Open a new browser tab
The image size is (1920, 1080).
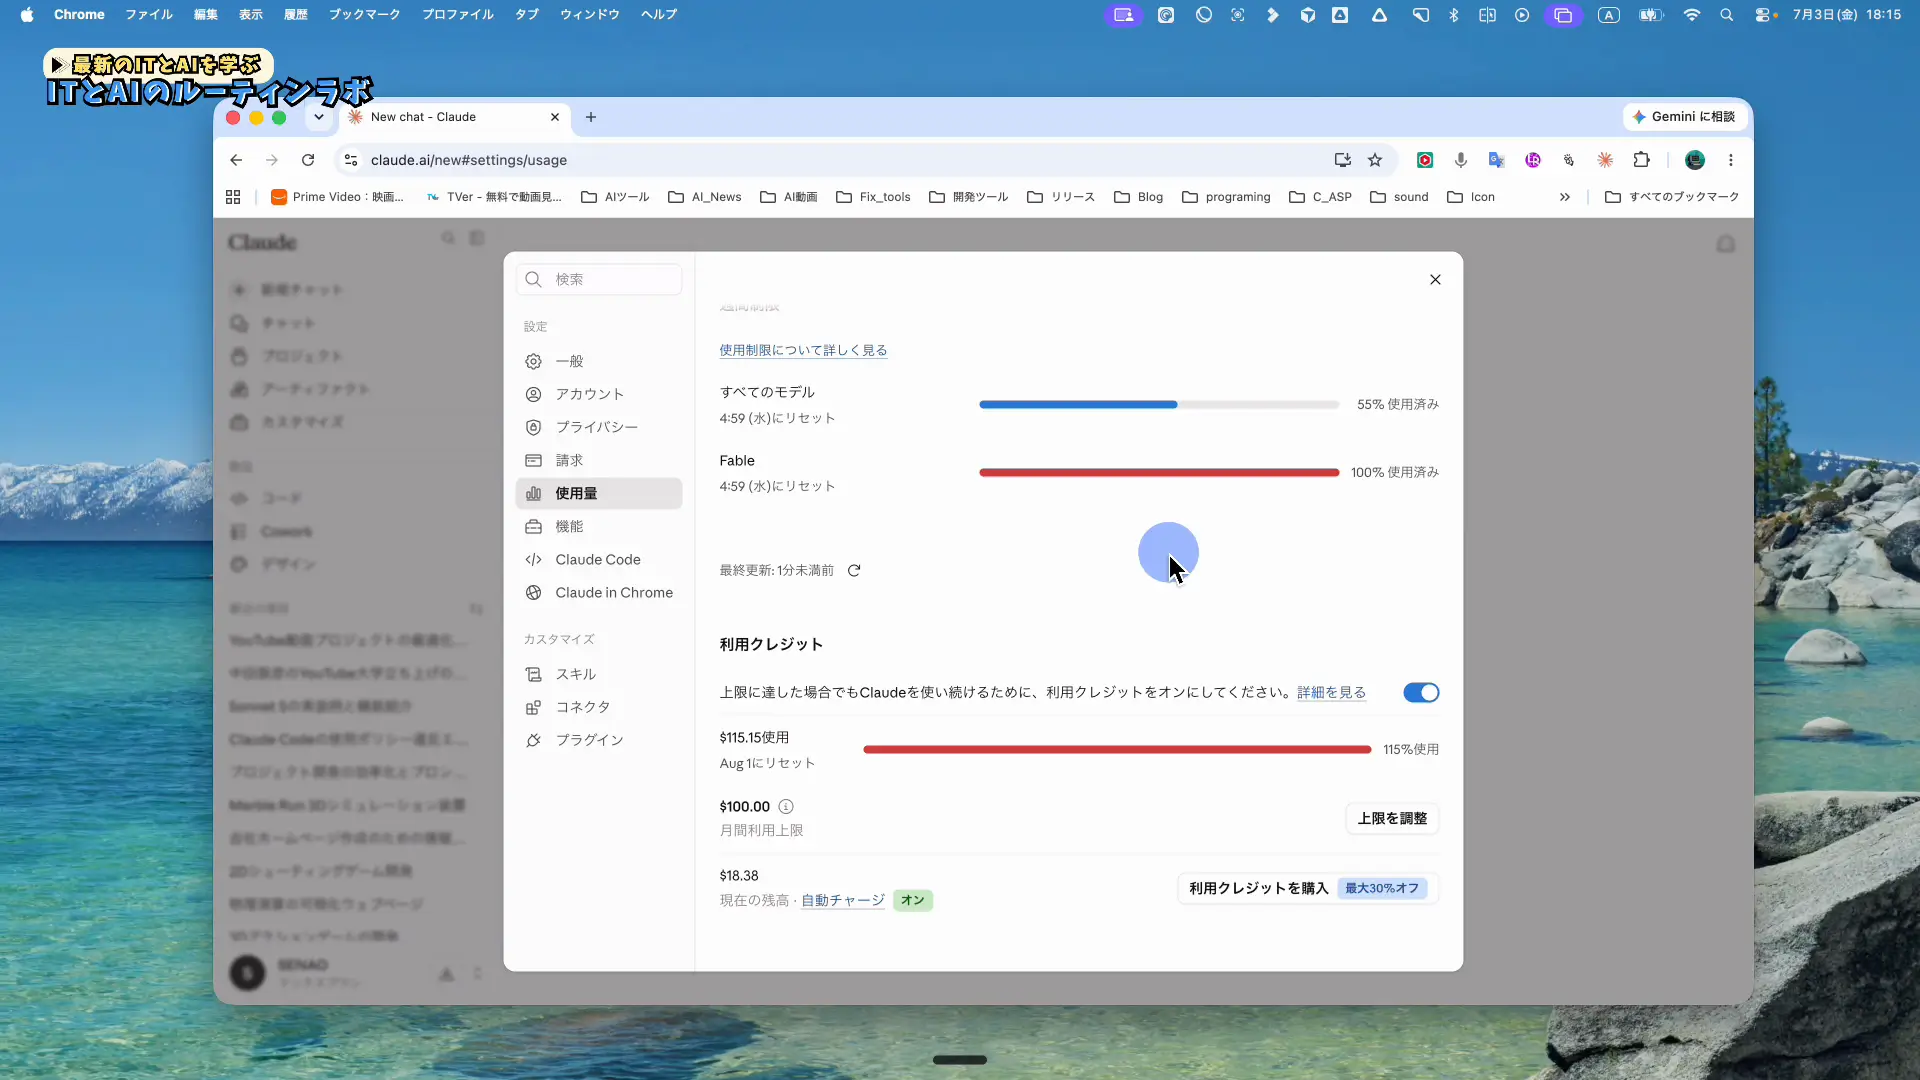[x=591, y=117]
